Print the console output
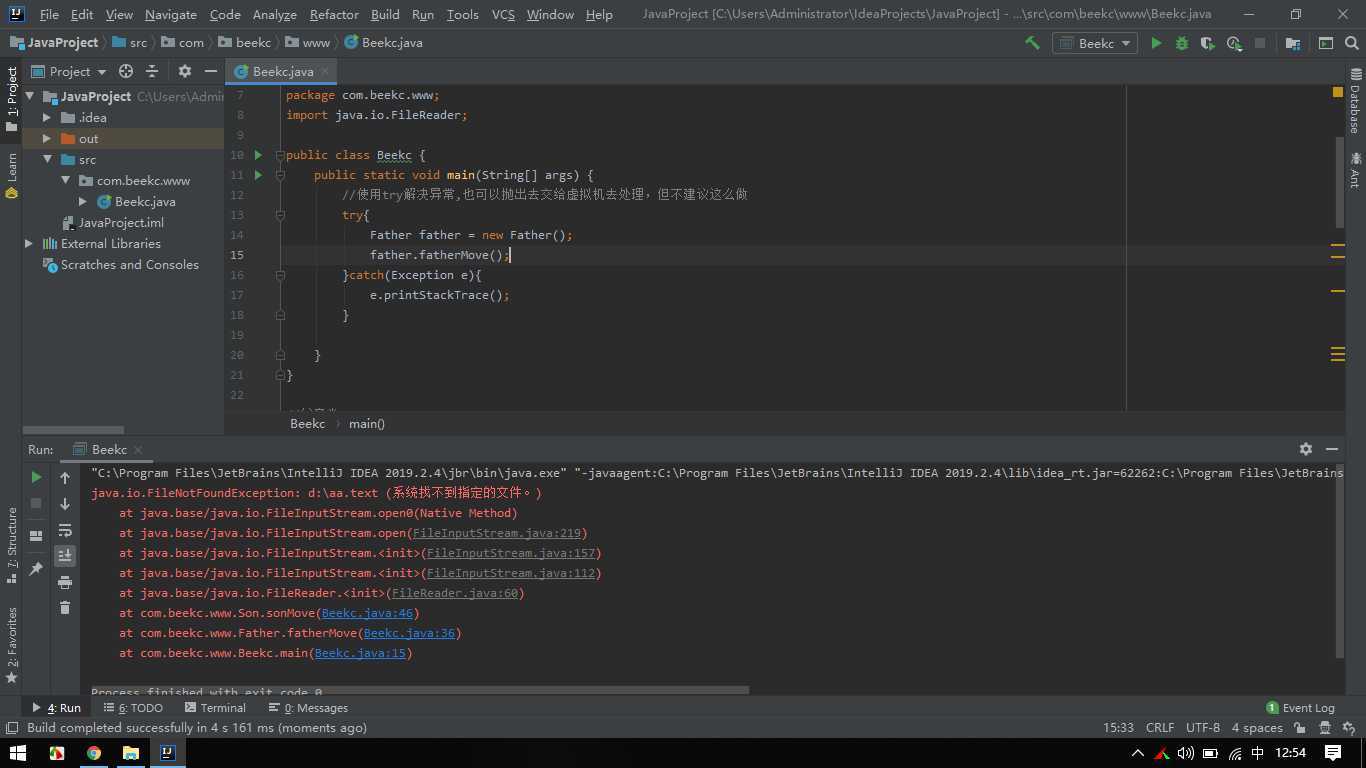This screenshot has width=1366, height=768. pos(65,582)
